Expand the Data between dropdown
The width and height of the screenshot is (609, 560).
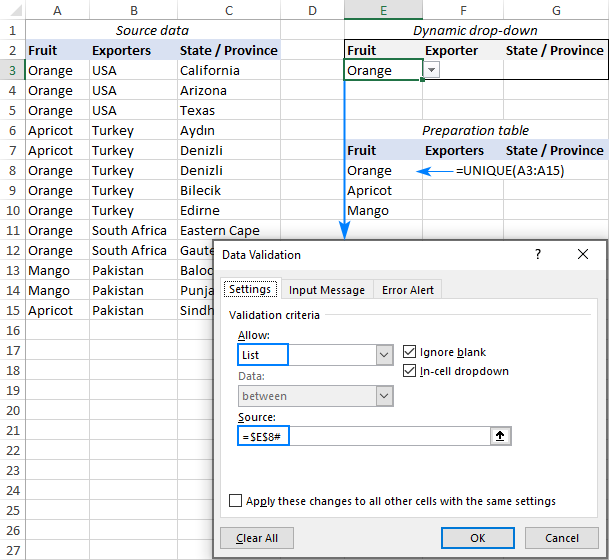tap(384, 396)
